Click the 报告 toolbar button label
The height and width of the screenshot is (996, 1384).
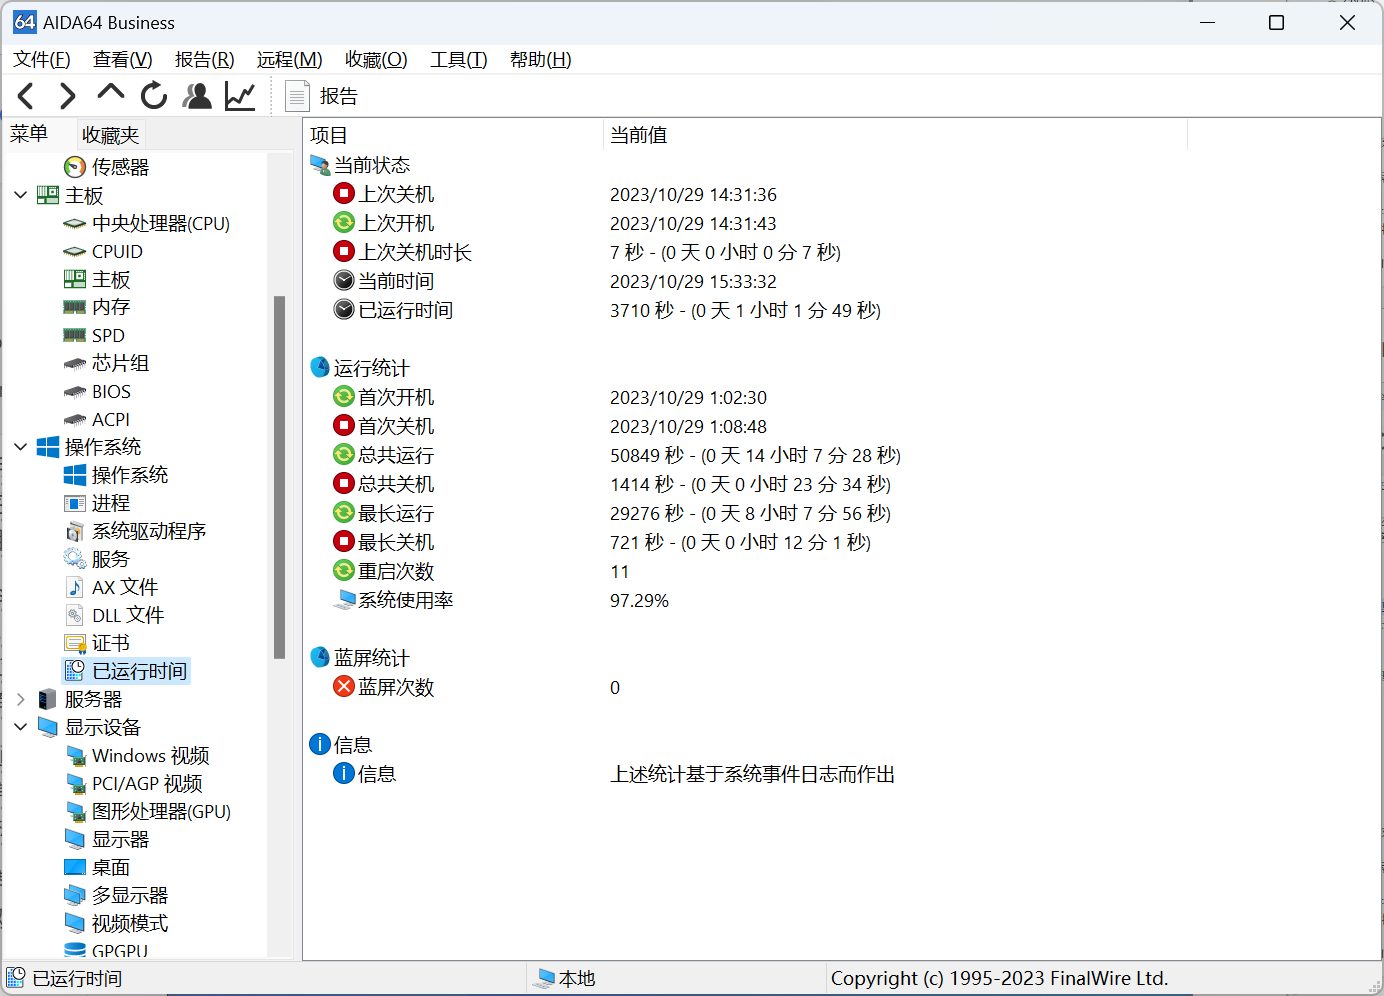click(339, 96)
